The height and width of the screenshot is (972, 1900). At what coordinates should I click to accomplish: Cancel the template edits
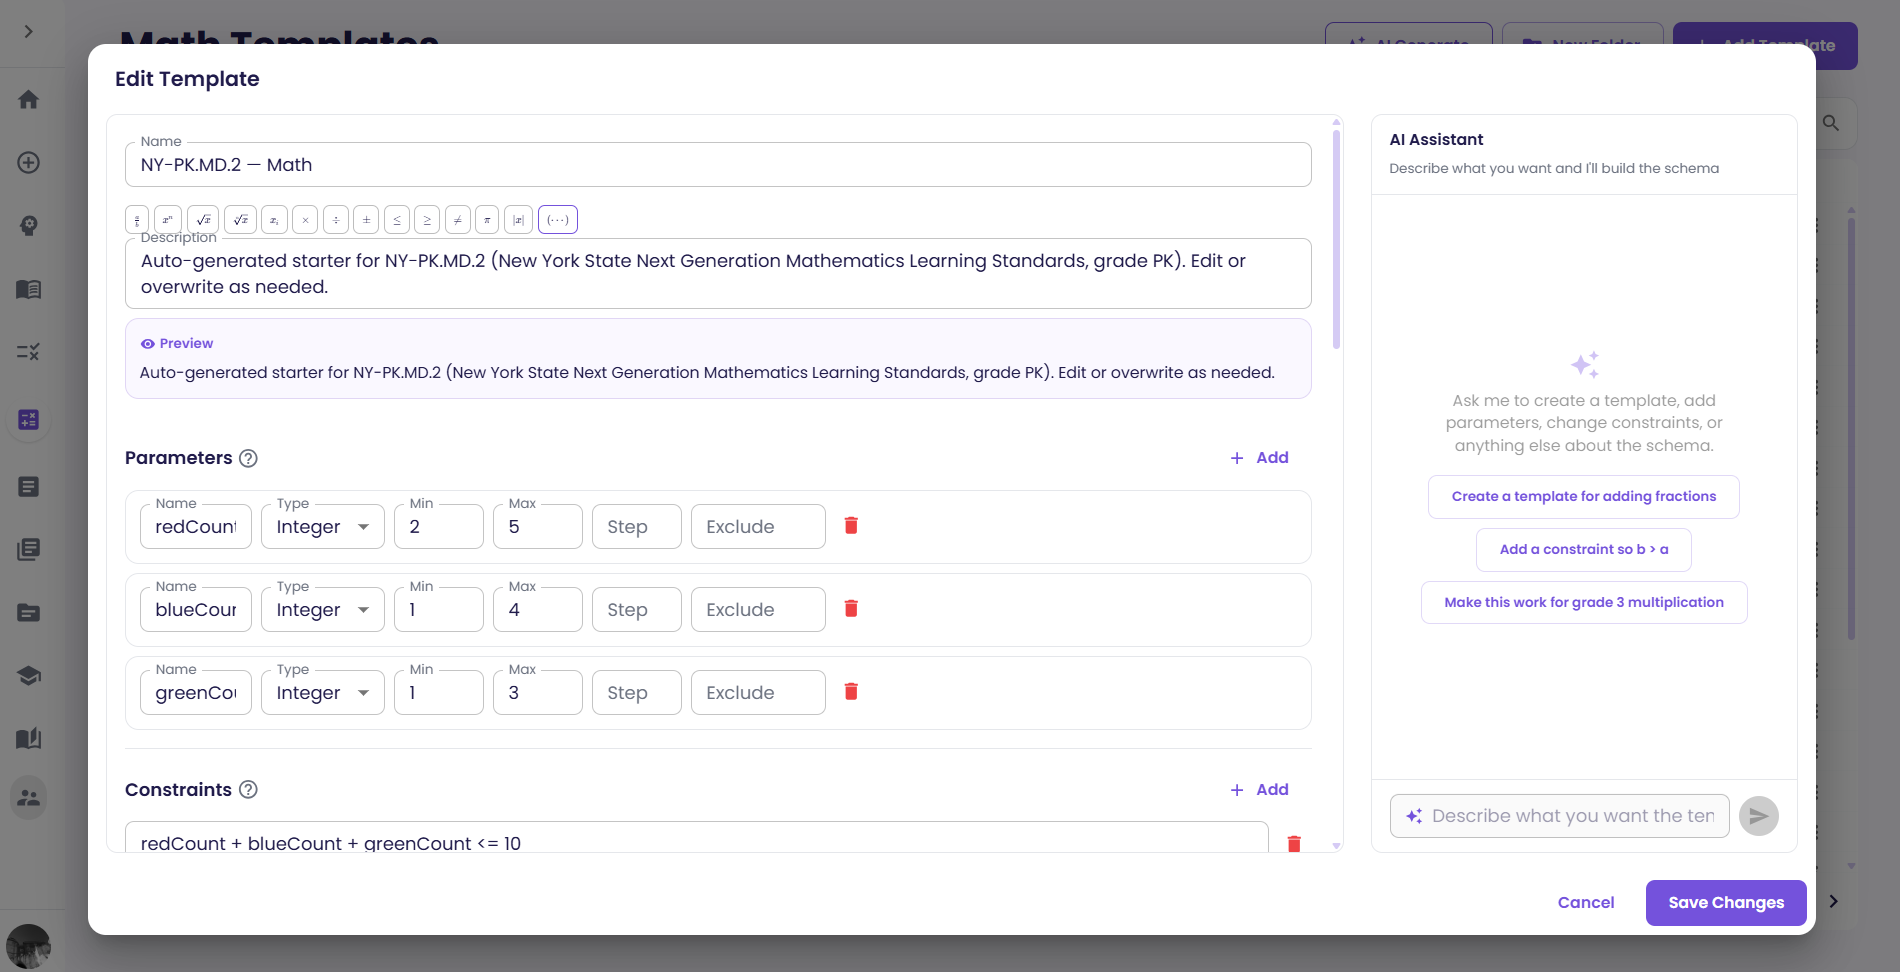click(x=1586, y=903)
